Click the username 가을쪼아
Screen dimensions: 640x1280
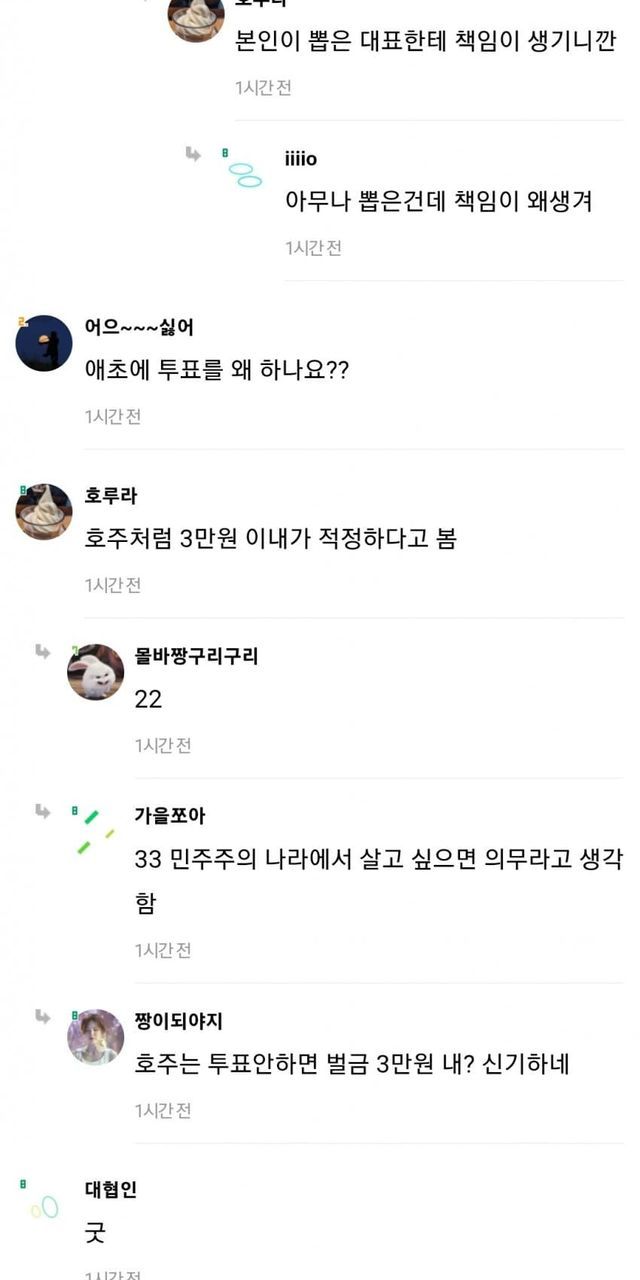click(170, 816)
